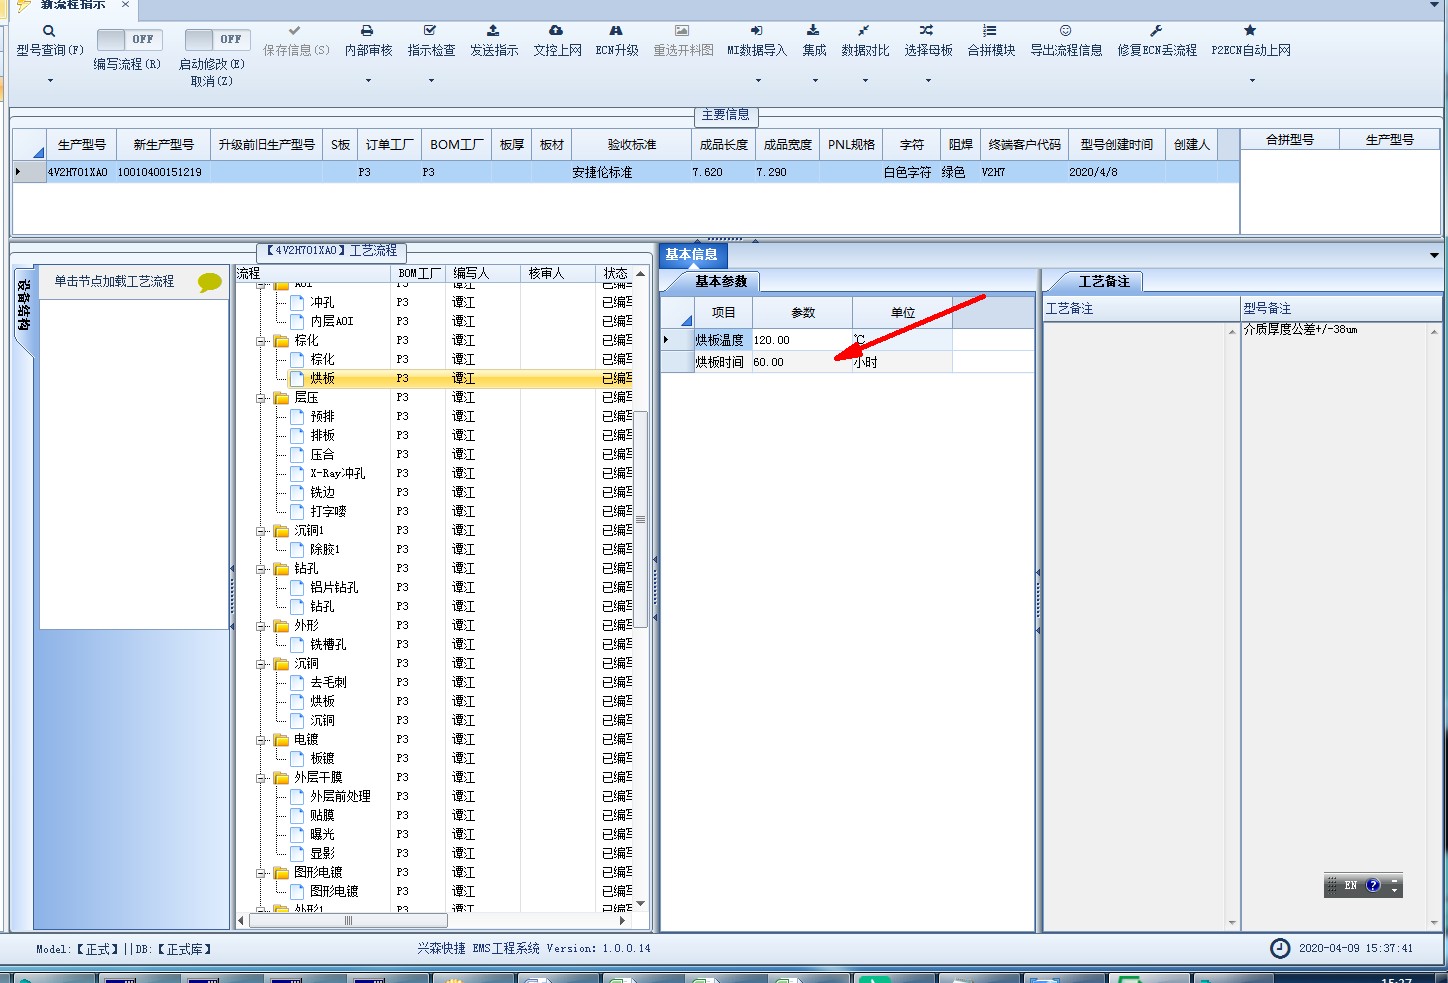1448x983 pixels.
Task: Click the 层压 folder icon
Action: 282,397
